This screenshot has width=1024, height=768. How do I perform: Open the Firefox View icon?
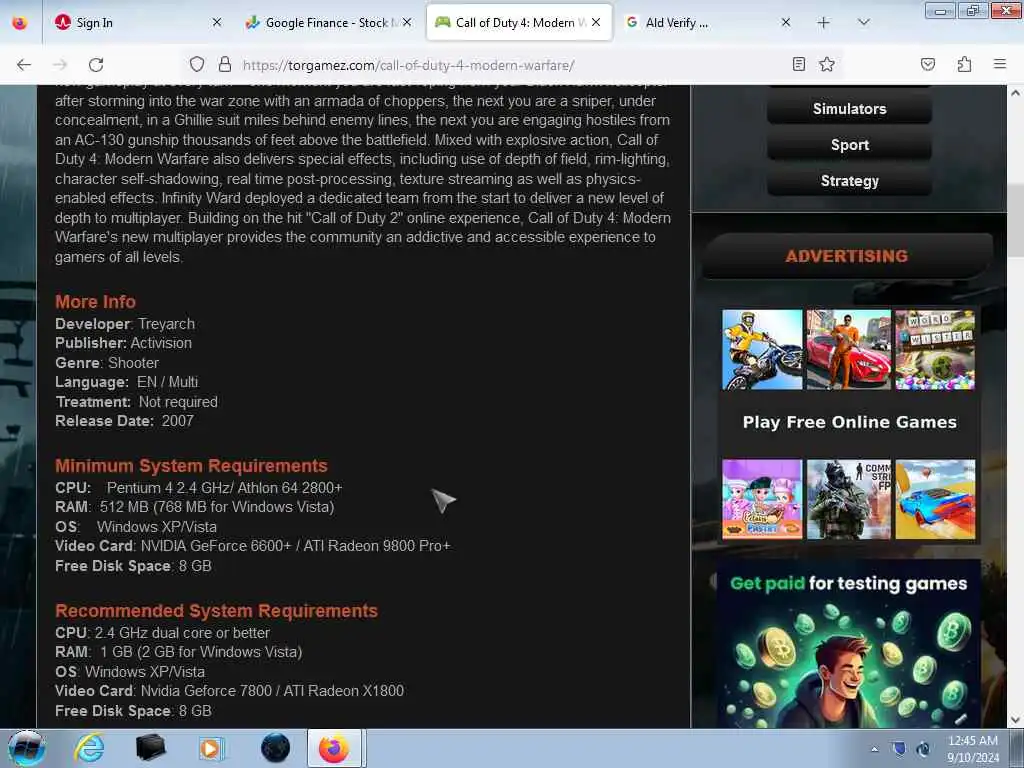[20, 23]
